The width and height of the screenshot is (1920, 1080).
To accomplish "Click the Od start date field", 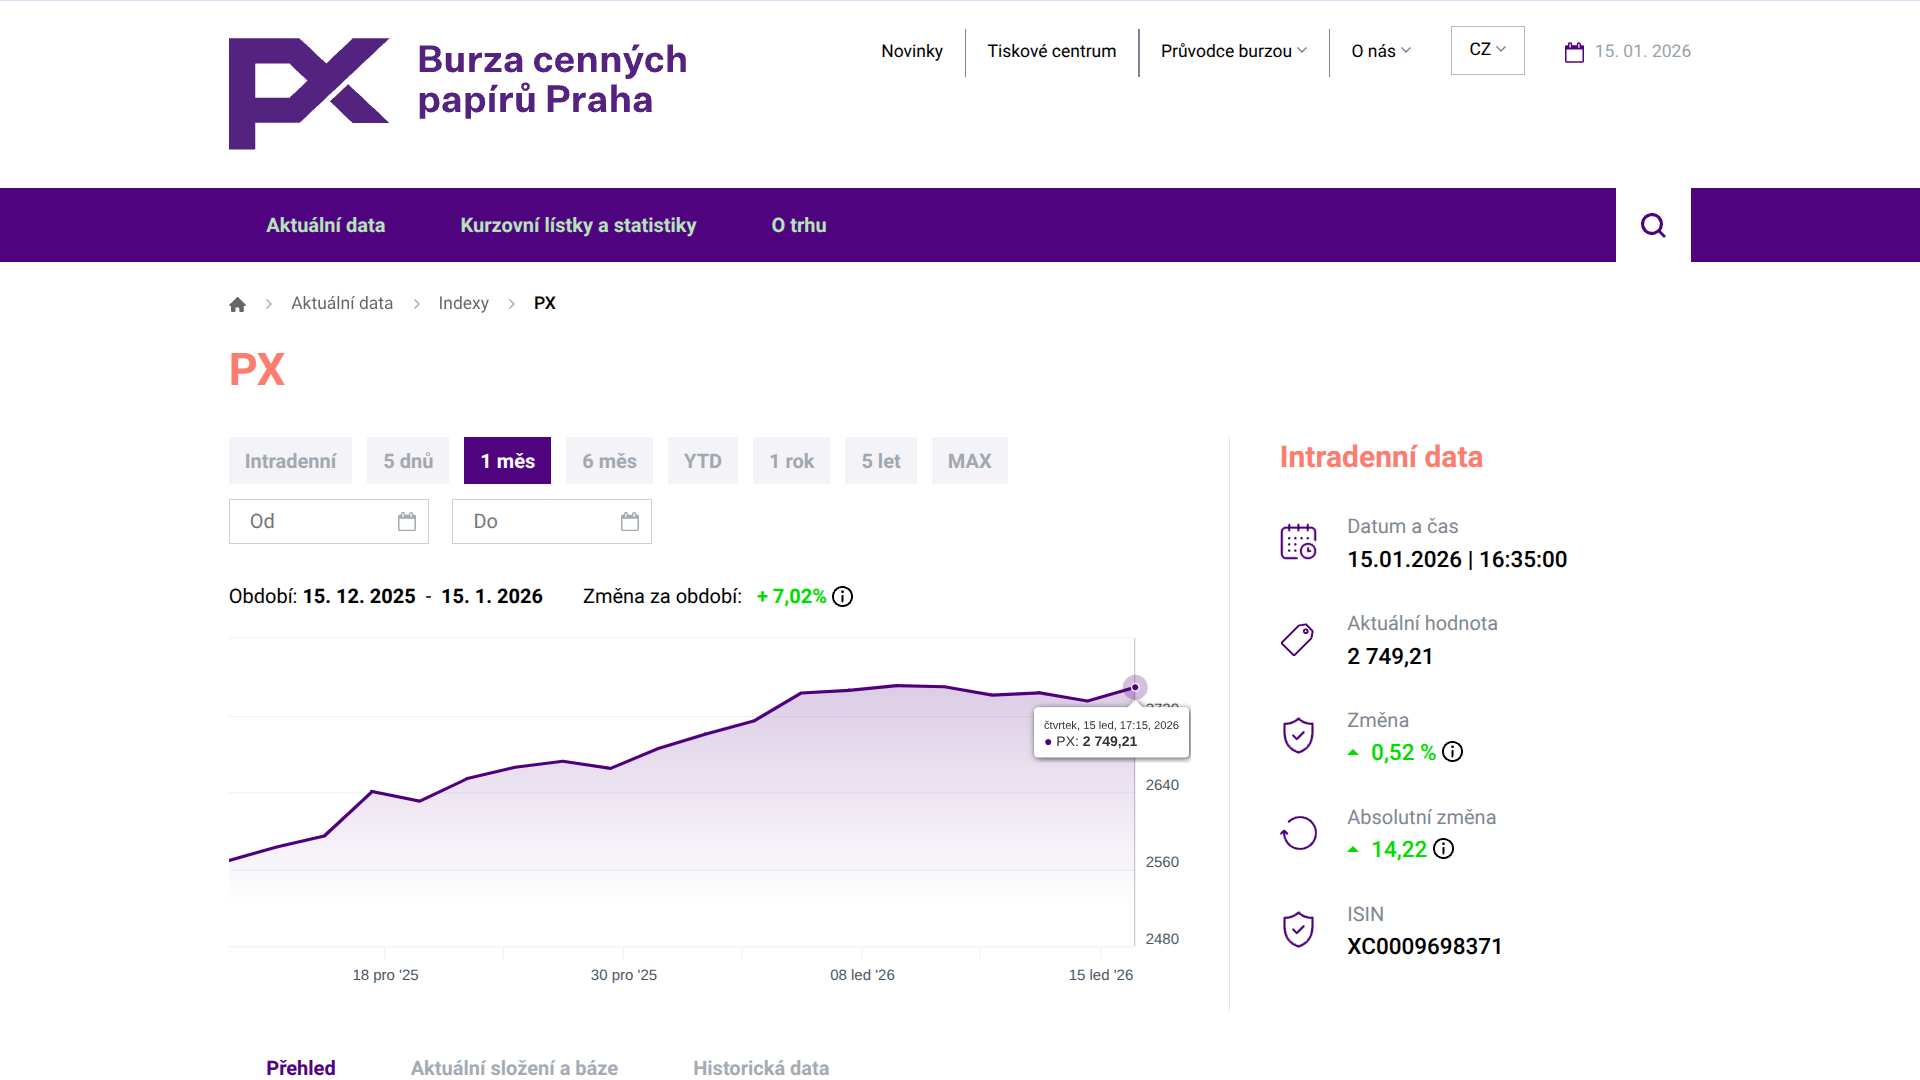I will (x=329, y=521).
